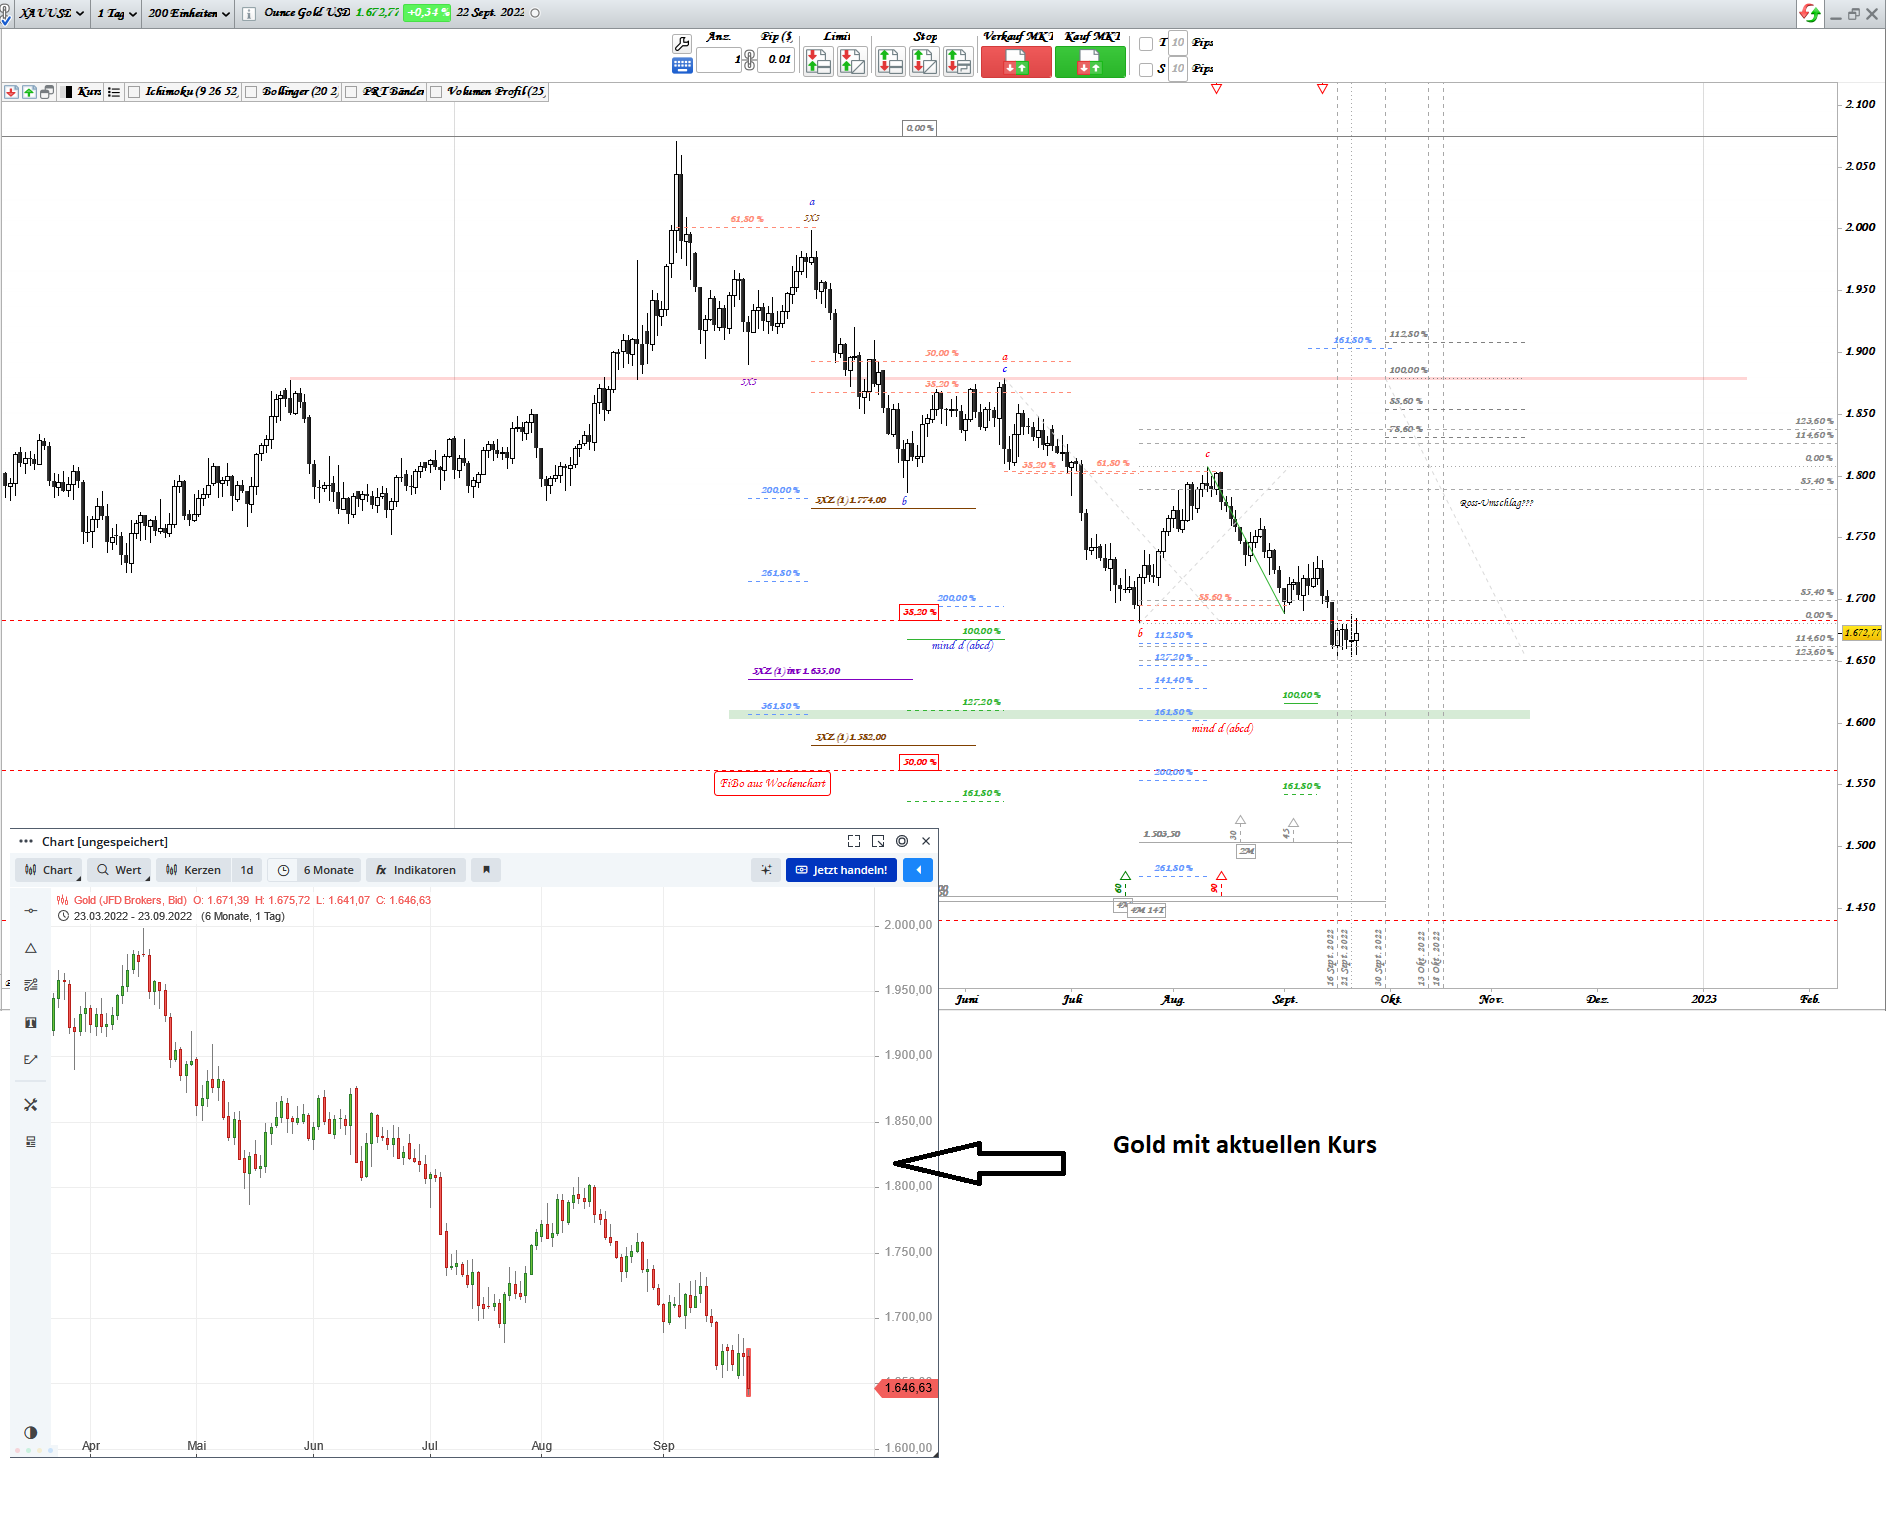This screenshot has width=1886, height=1530.
Task: Click the T pips value field
Action: [1178, 43]
